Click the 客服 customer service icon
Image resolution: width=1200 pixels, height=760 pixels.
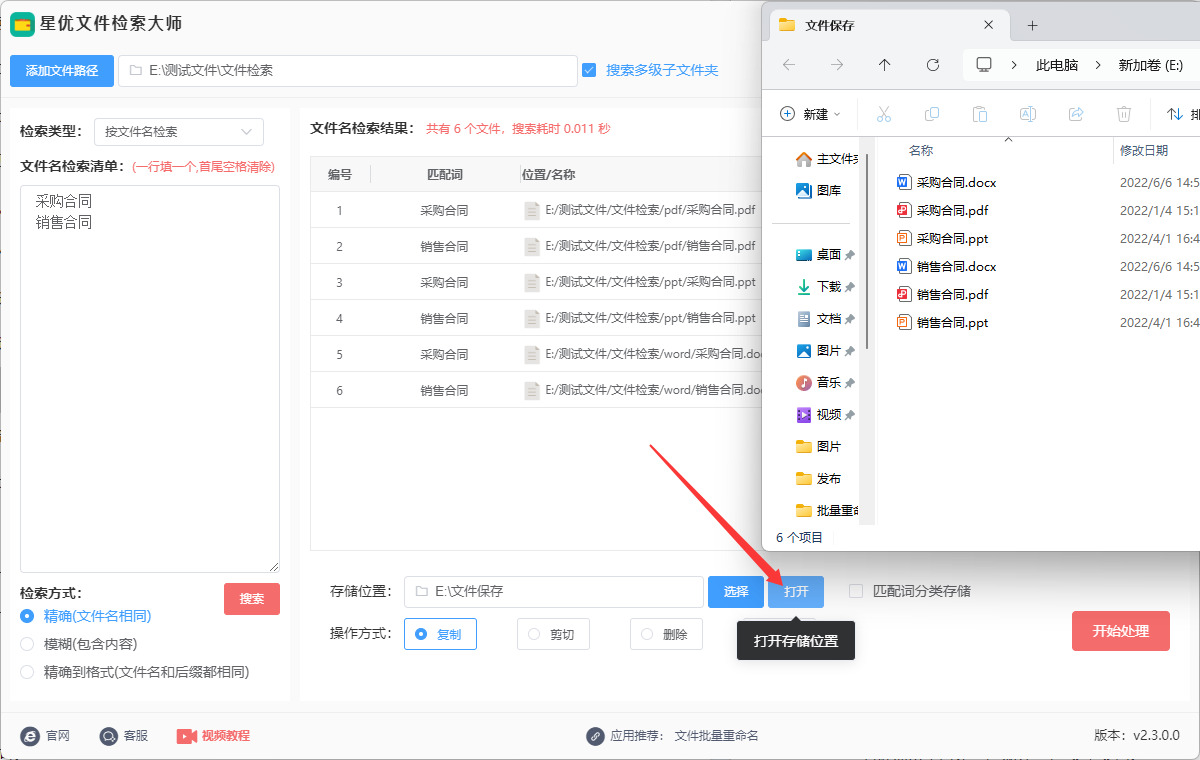click(x=109, y=736)
